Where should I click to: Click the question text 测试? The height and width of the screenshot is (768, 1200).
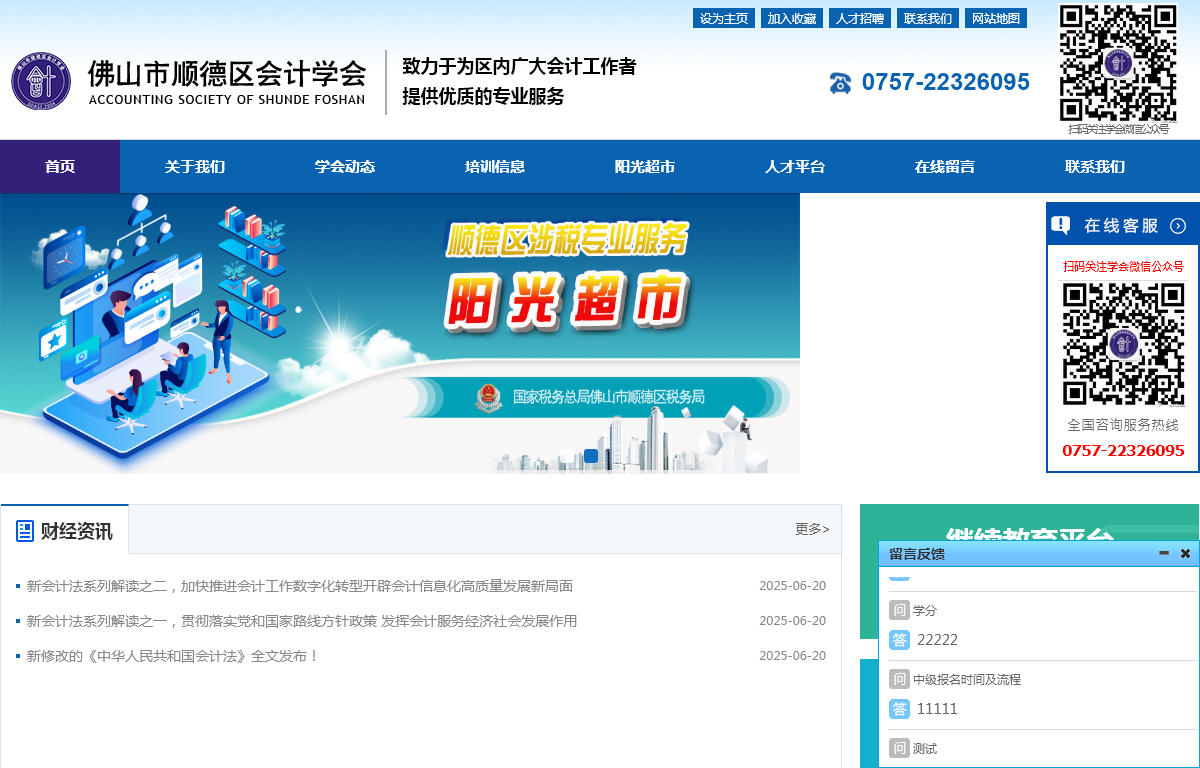click(x=925, y=748)
